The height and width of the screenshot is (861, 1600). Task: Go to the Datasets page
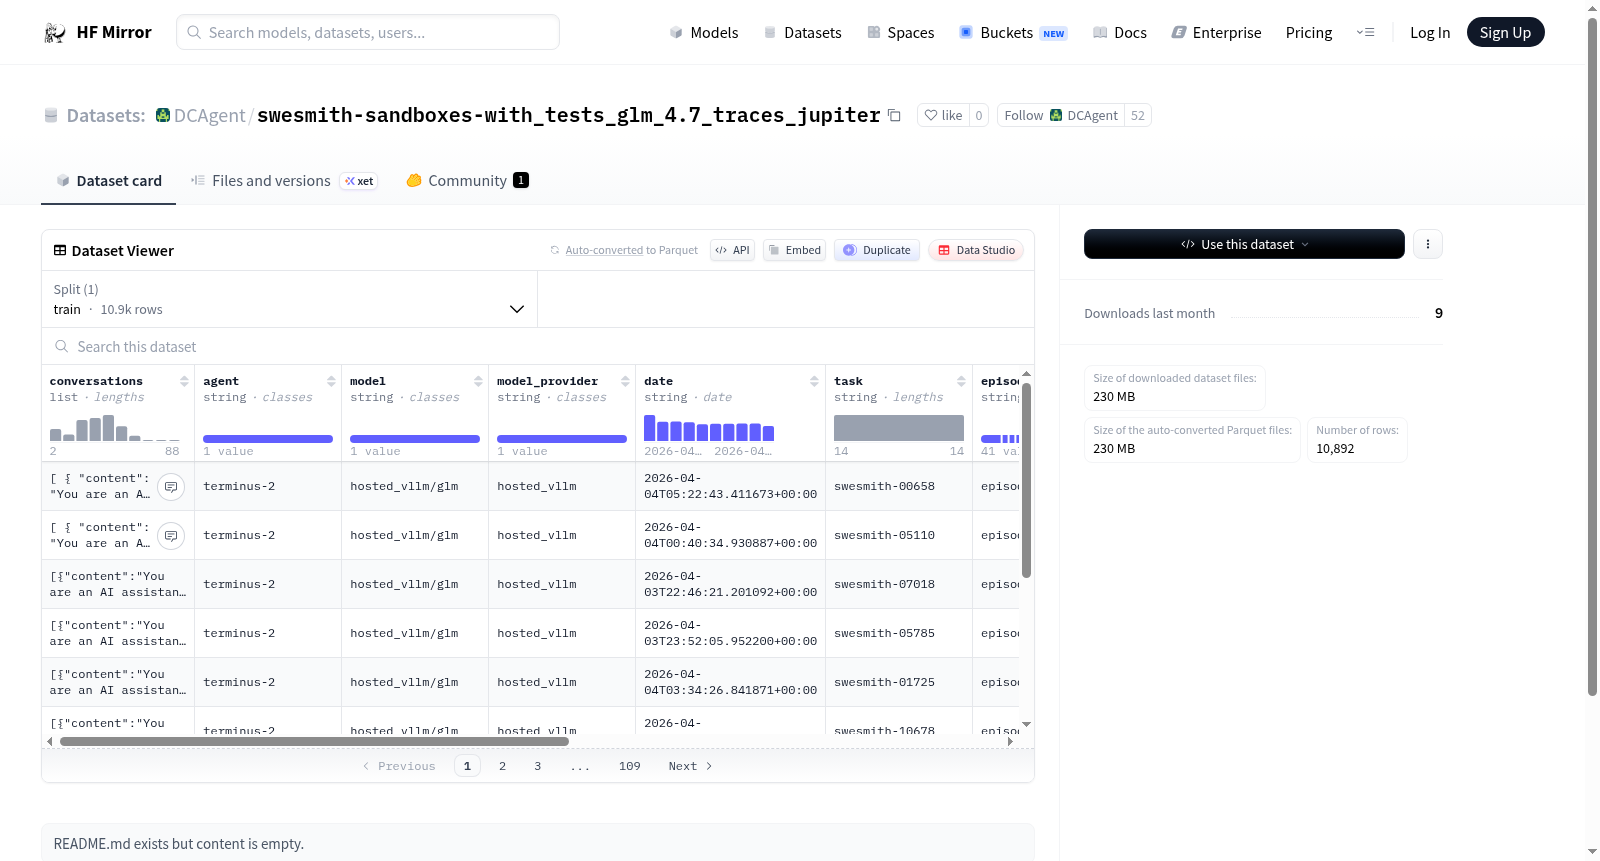coord(803,33)
